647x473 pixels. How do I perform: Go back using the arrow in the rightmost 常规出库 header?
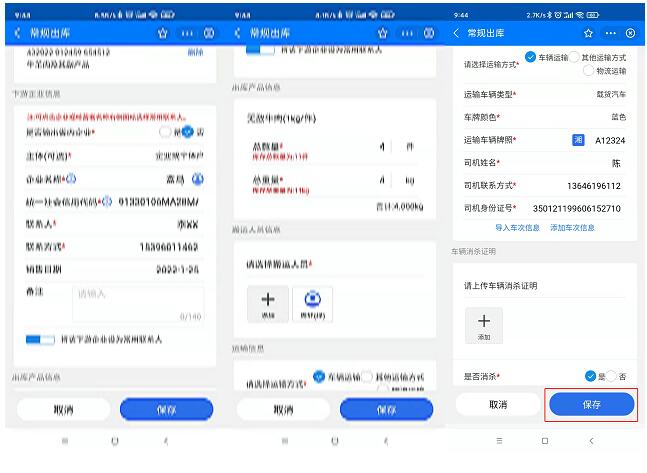[458, 33]
